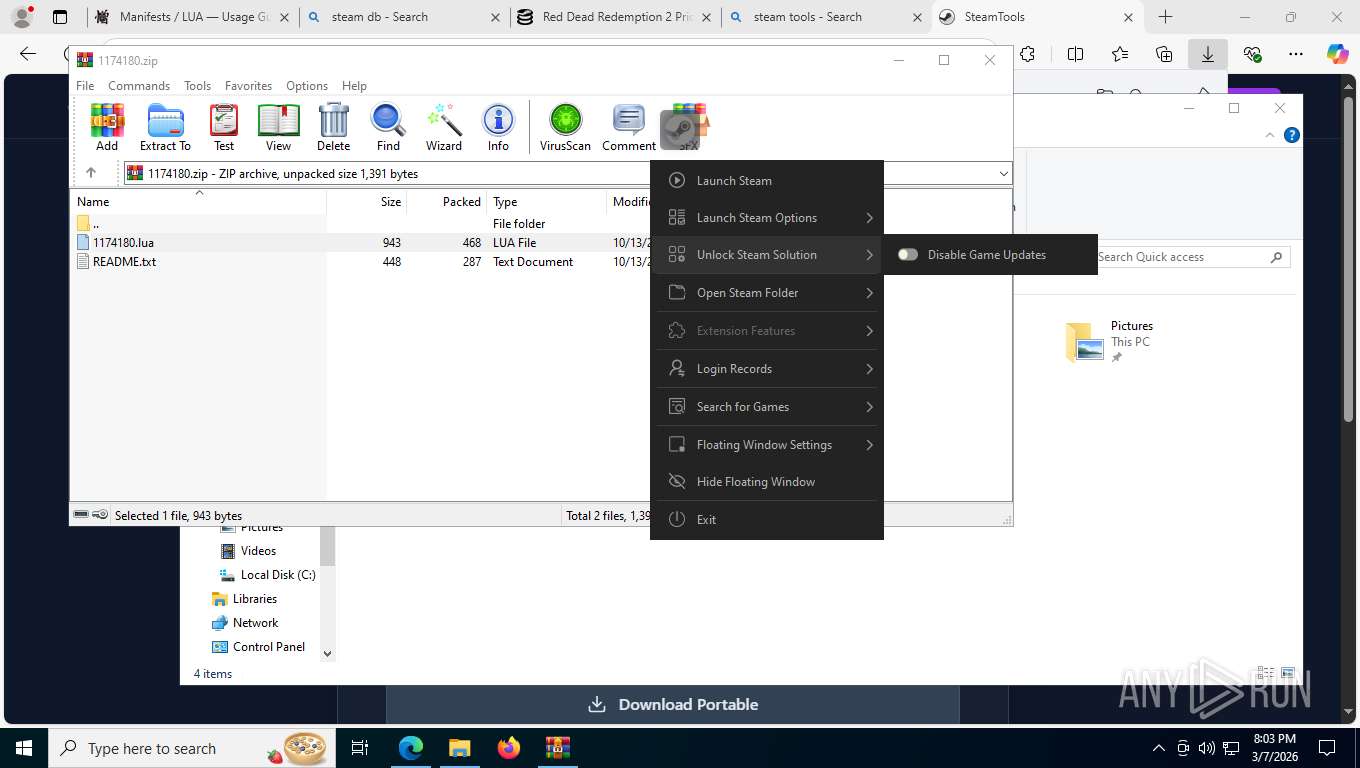The image size is (1360, 768).
Task: Click the 1174180.lua file icon
Action: pyautogui.click(x=83, y=242)
